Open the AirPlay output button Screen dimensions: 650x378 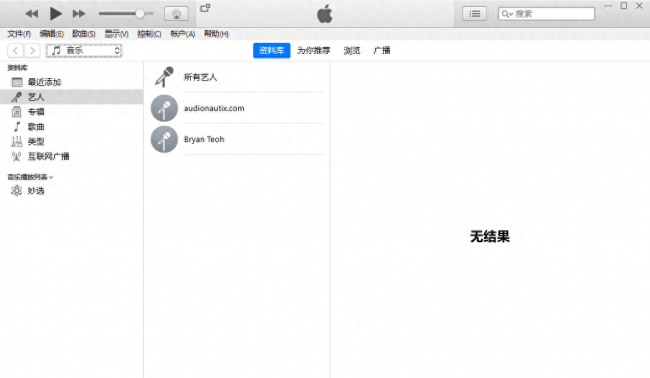tap(176, 14)
